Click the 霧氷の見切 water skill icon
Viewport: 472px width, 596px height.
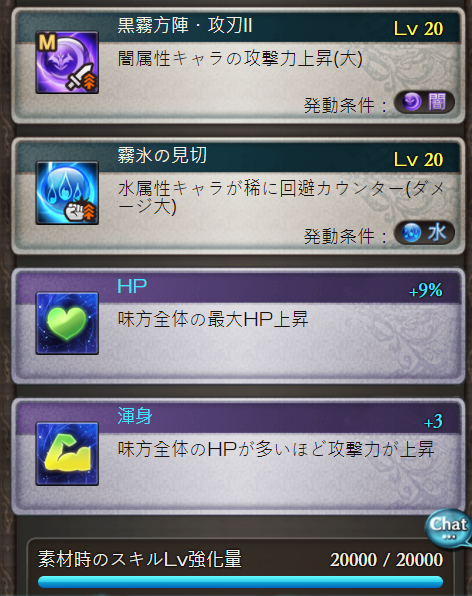coord(67,193)
